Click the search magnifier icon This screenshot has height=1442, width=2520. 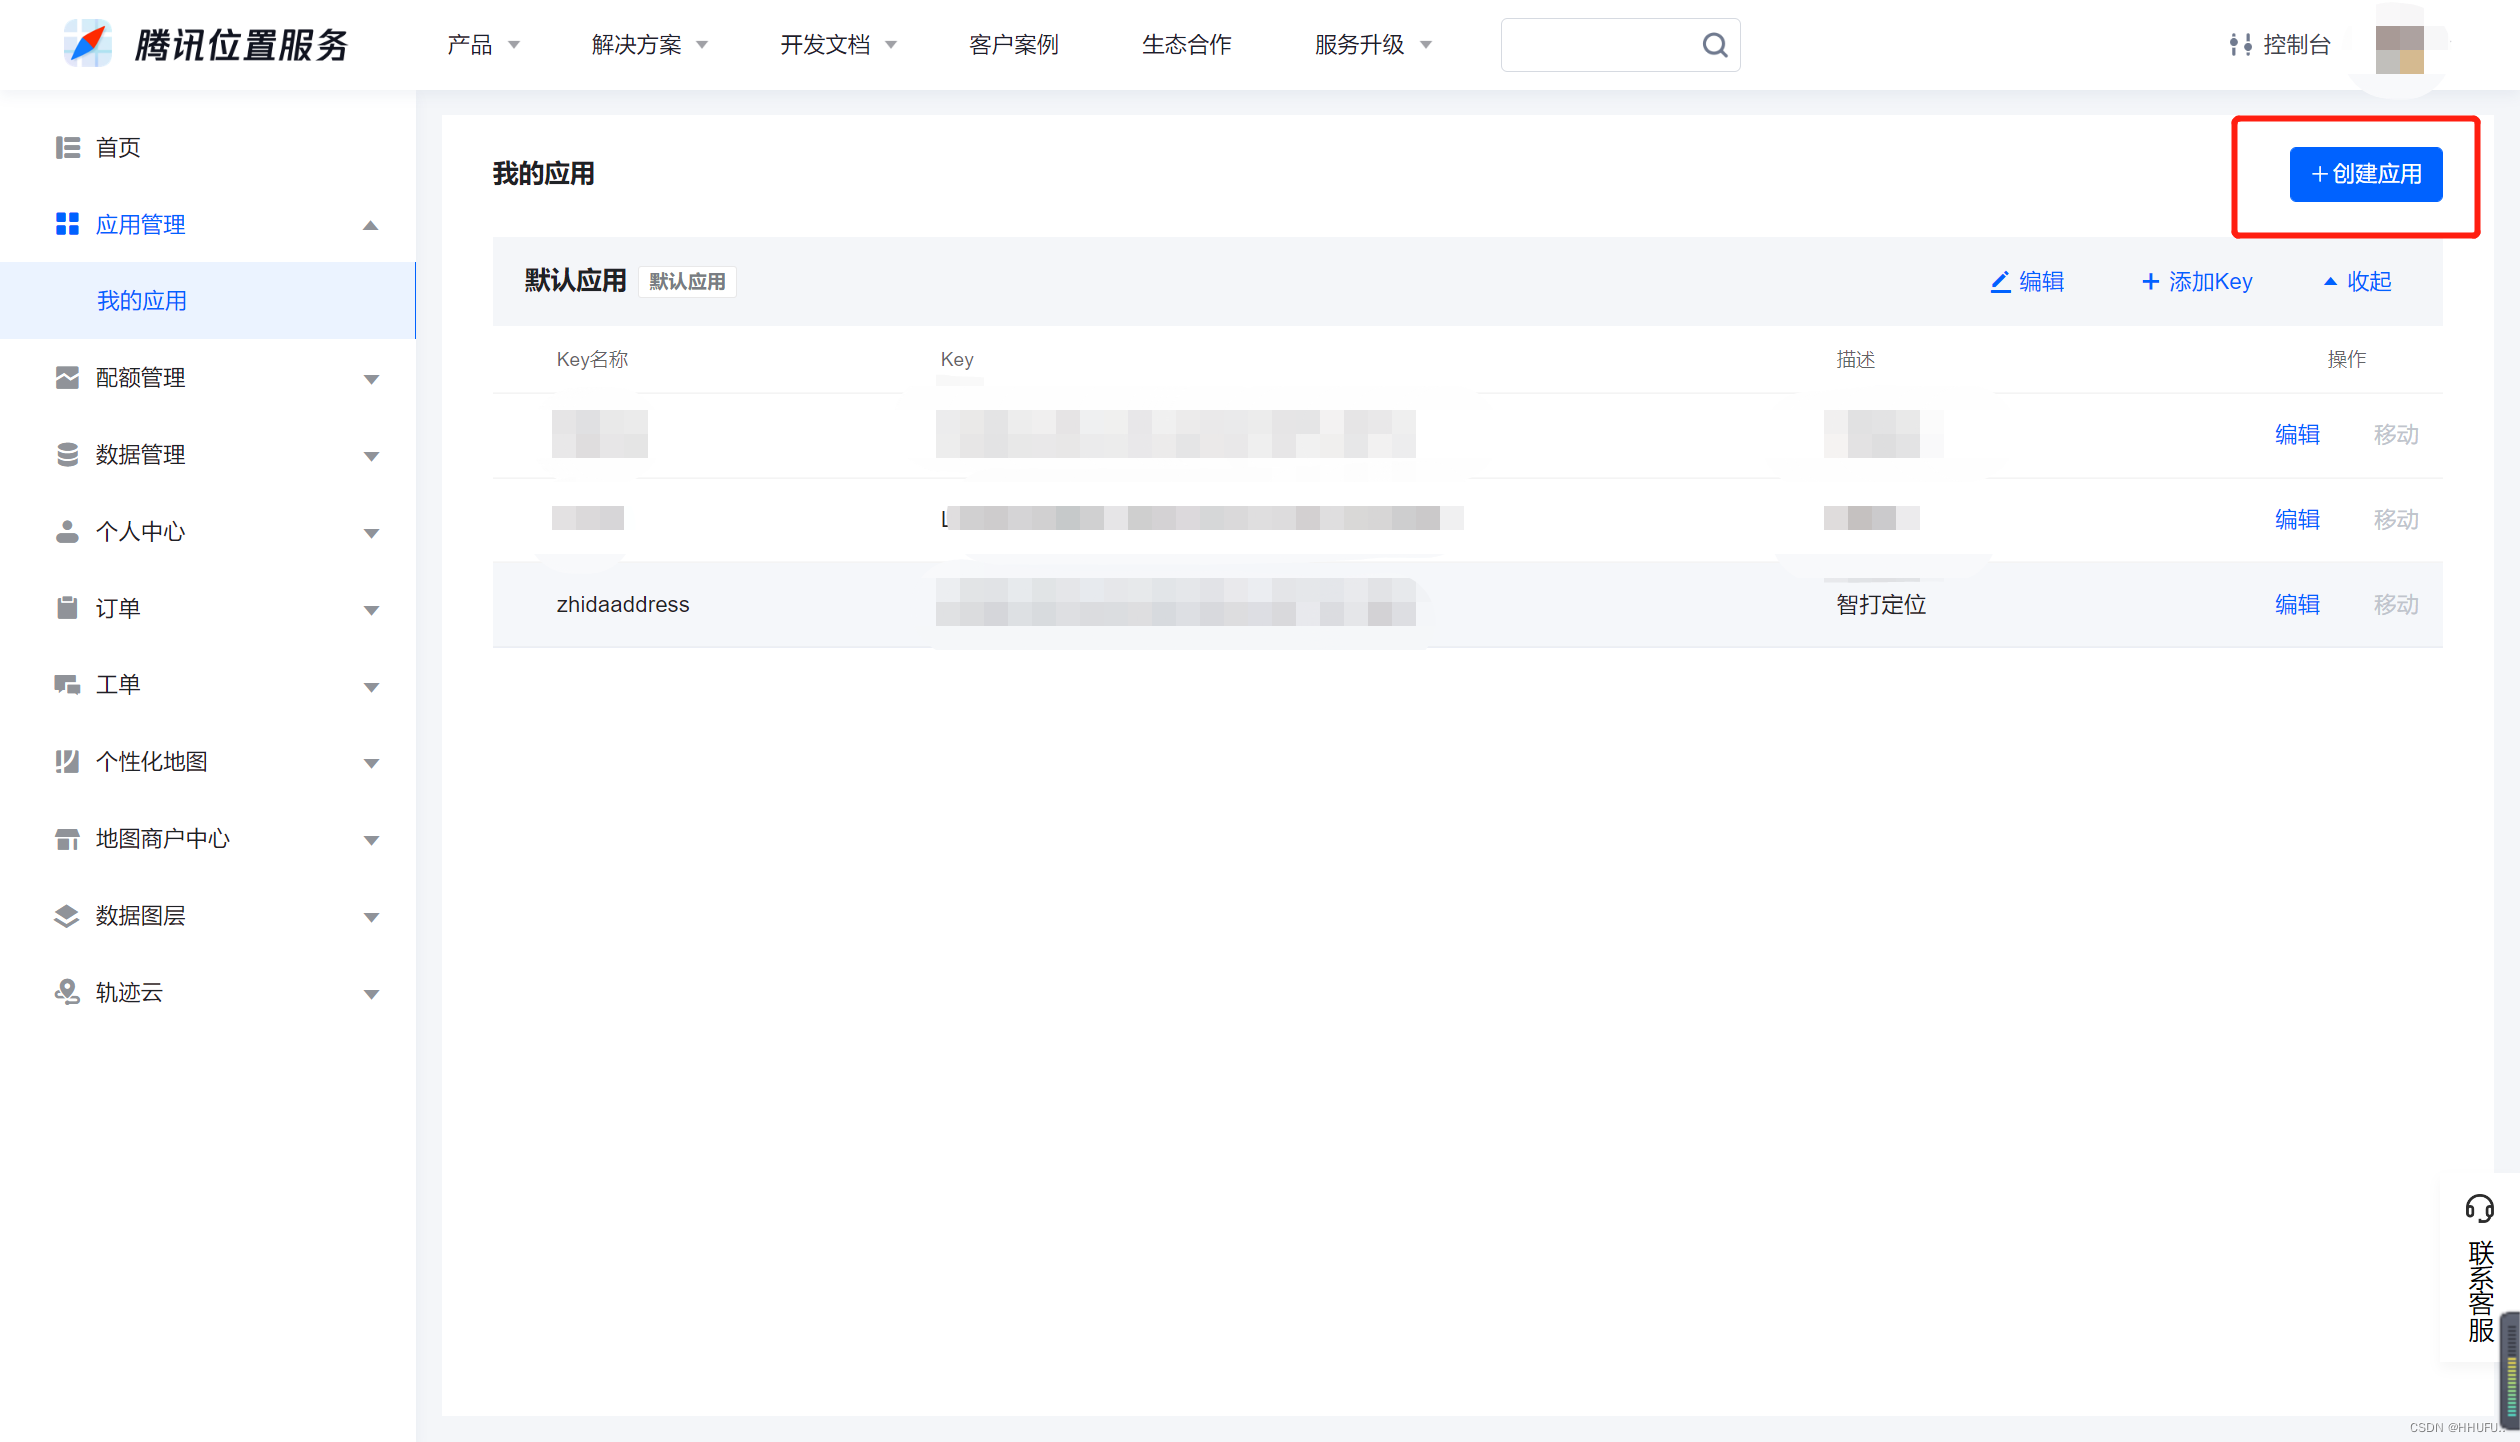[1714, 45]
